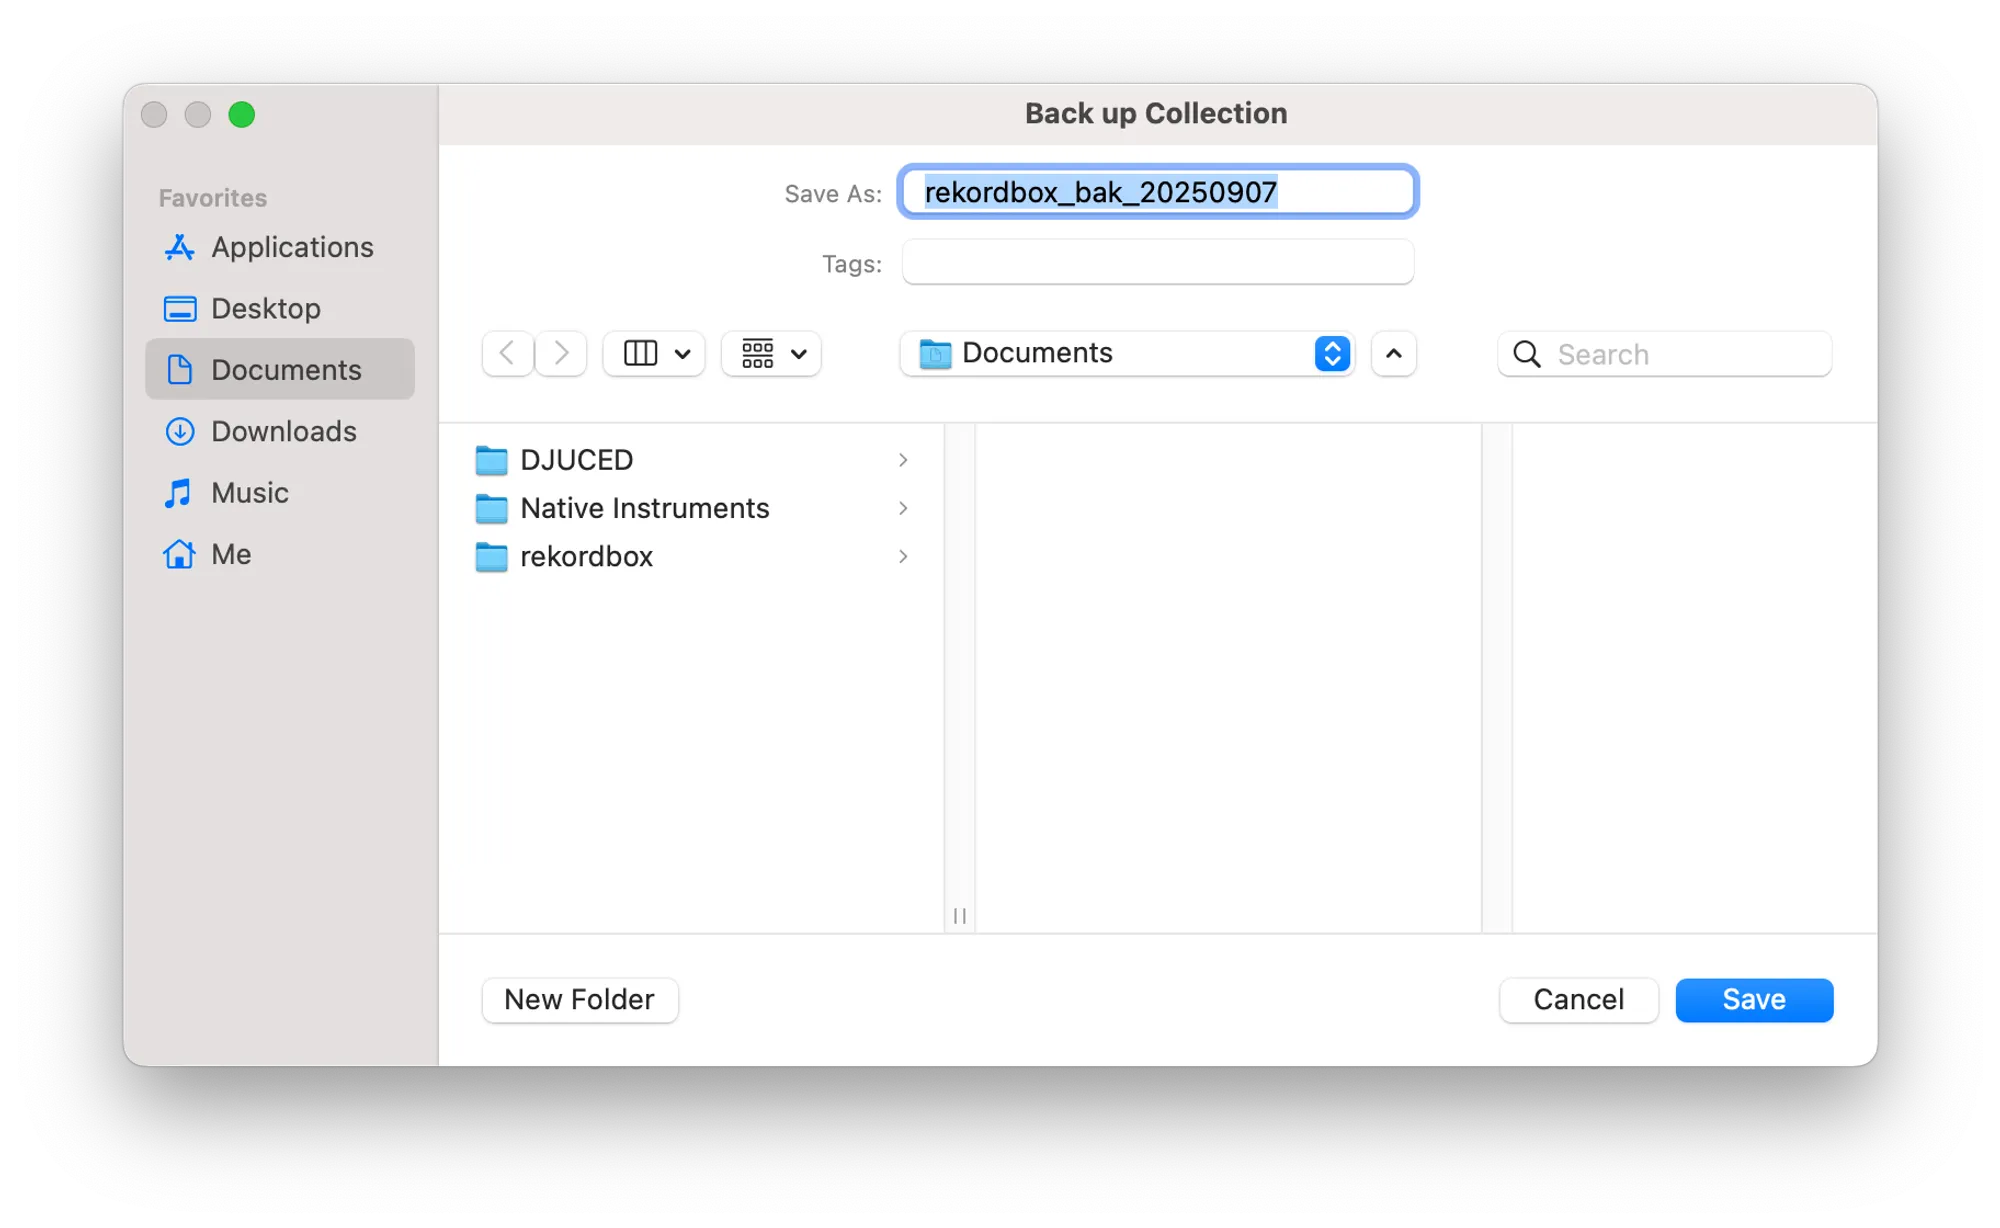Select the rekordbox folder
Viewport: 2000px width, 1228px height.
point(586,556)
